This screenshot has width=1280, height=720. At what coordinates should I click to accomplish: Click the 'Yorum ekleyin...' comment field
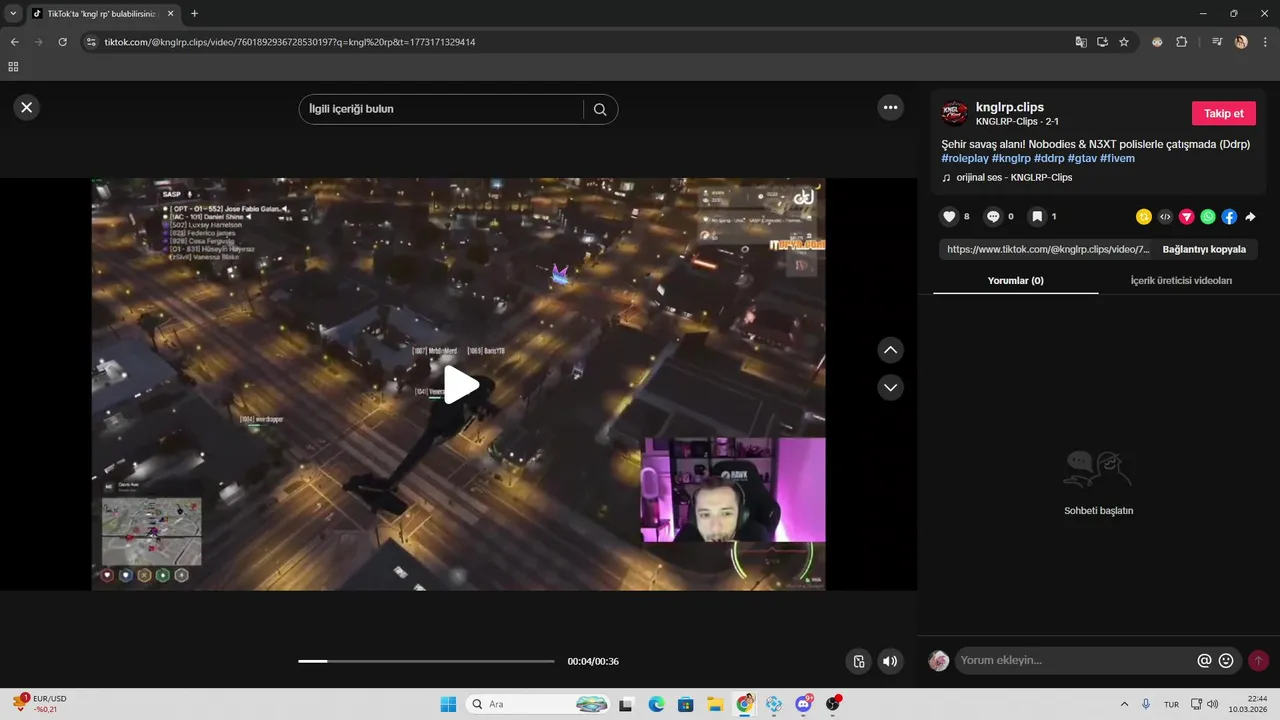pyautogui.click(x=1075, y=660)
